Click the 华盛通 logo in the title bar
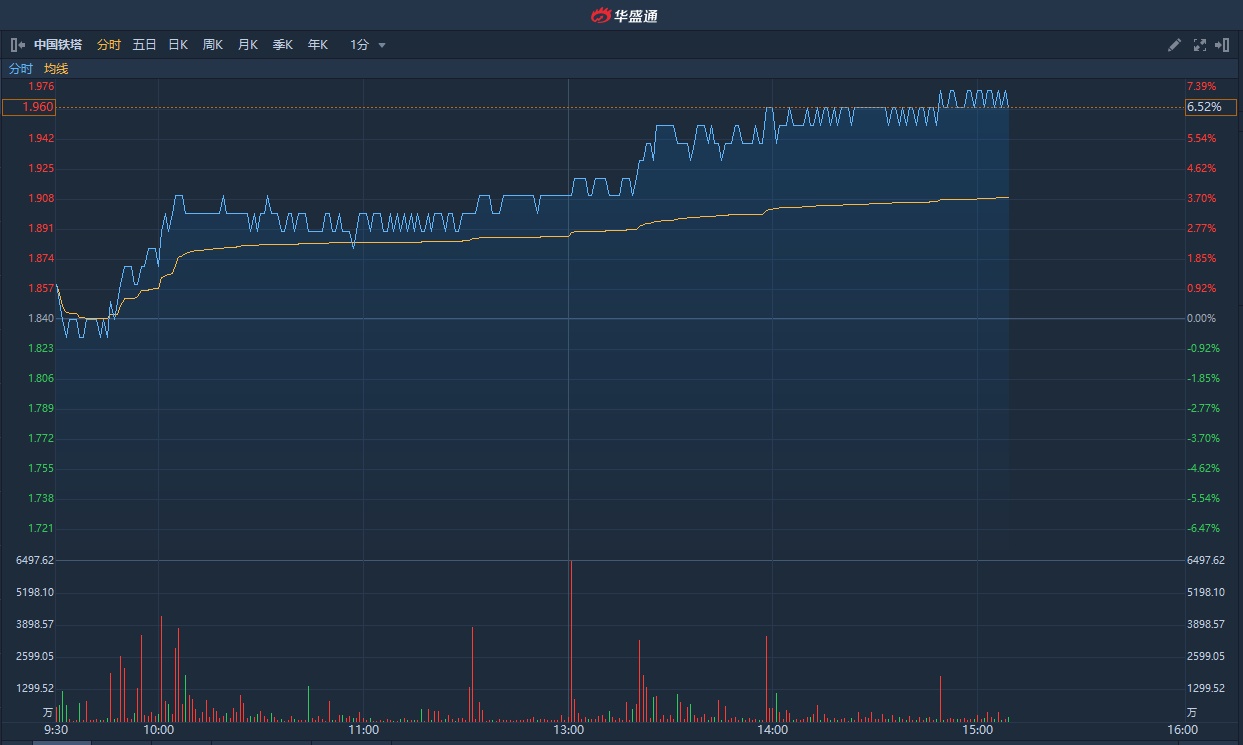 click(623, 15)
